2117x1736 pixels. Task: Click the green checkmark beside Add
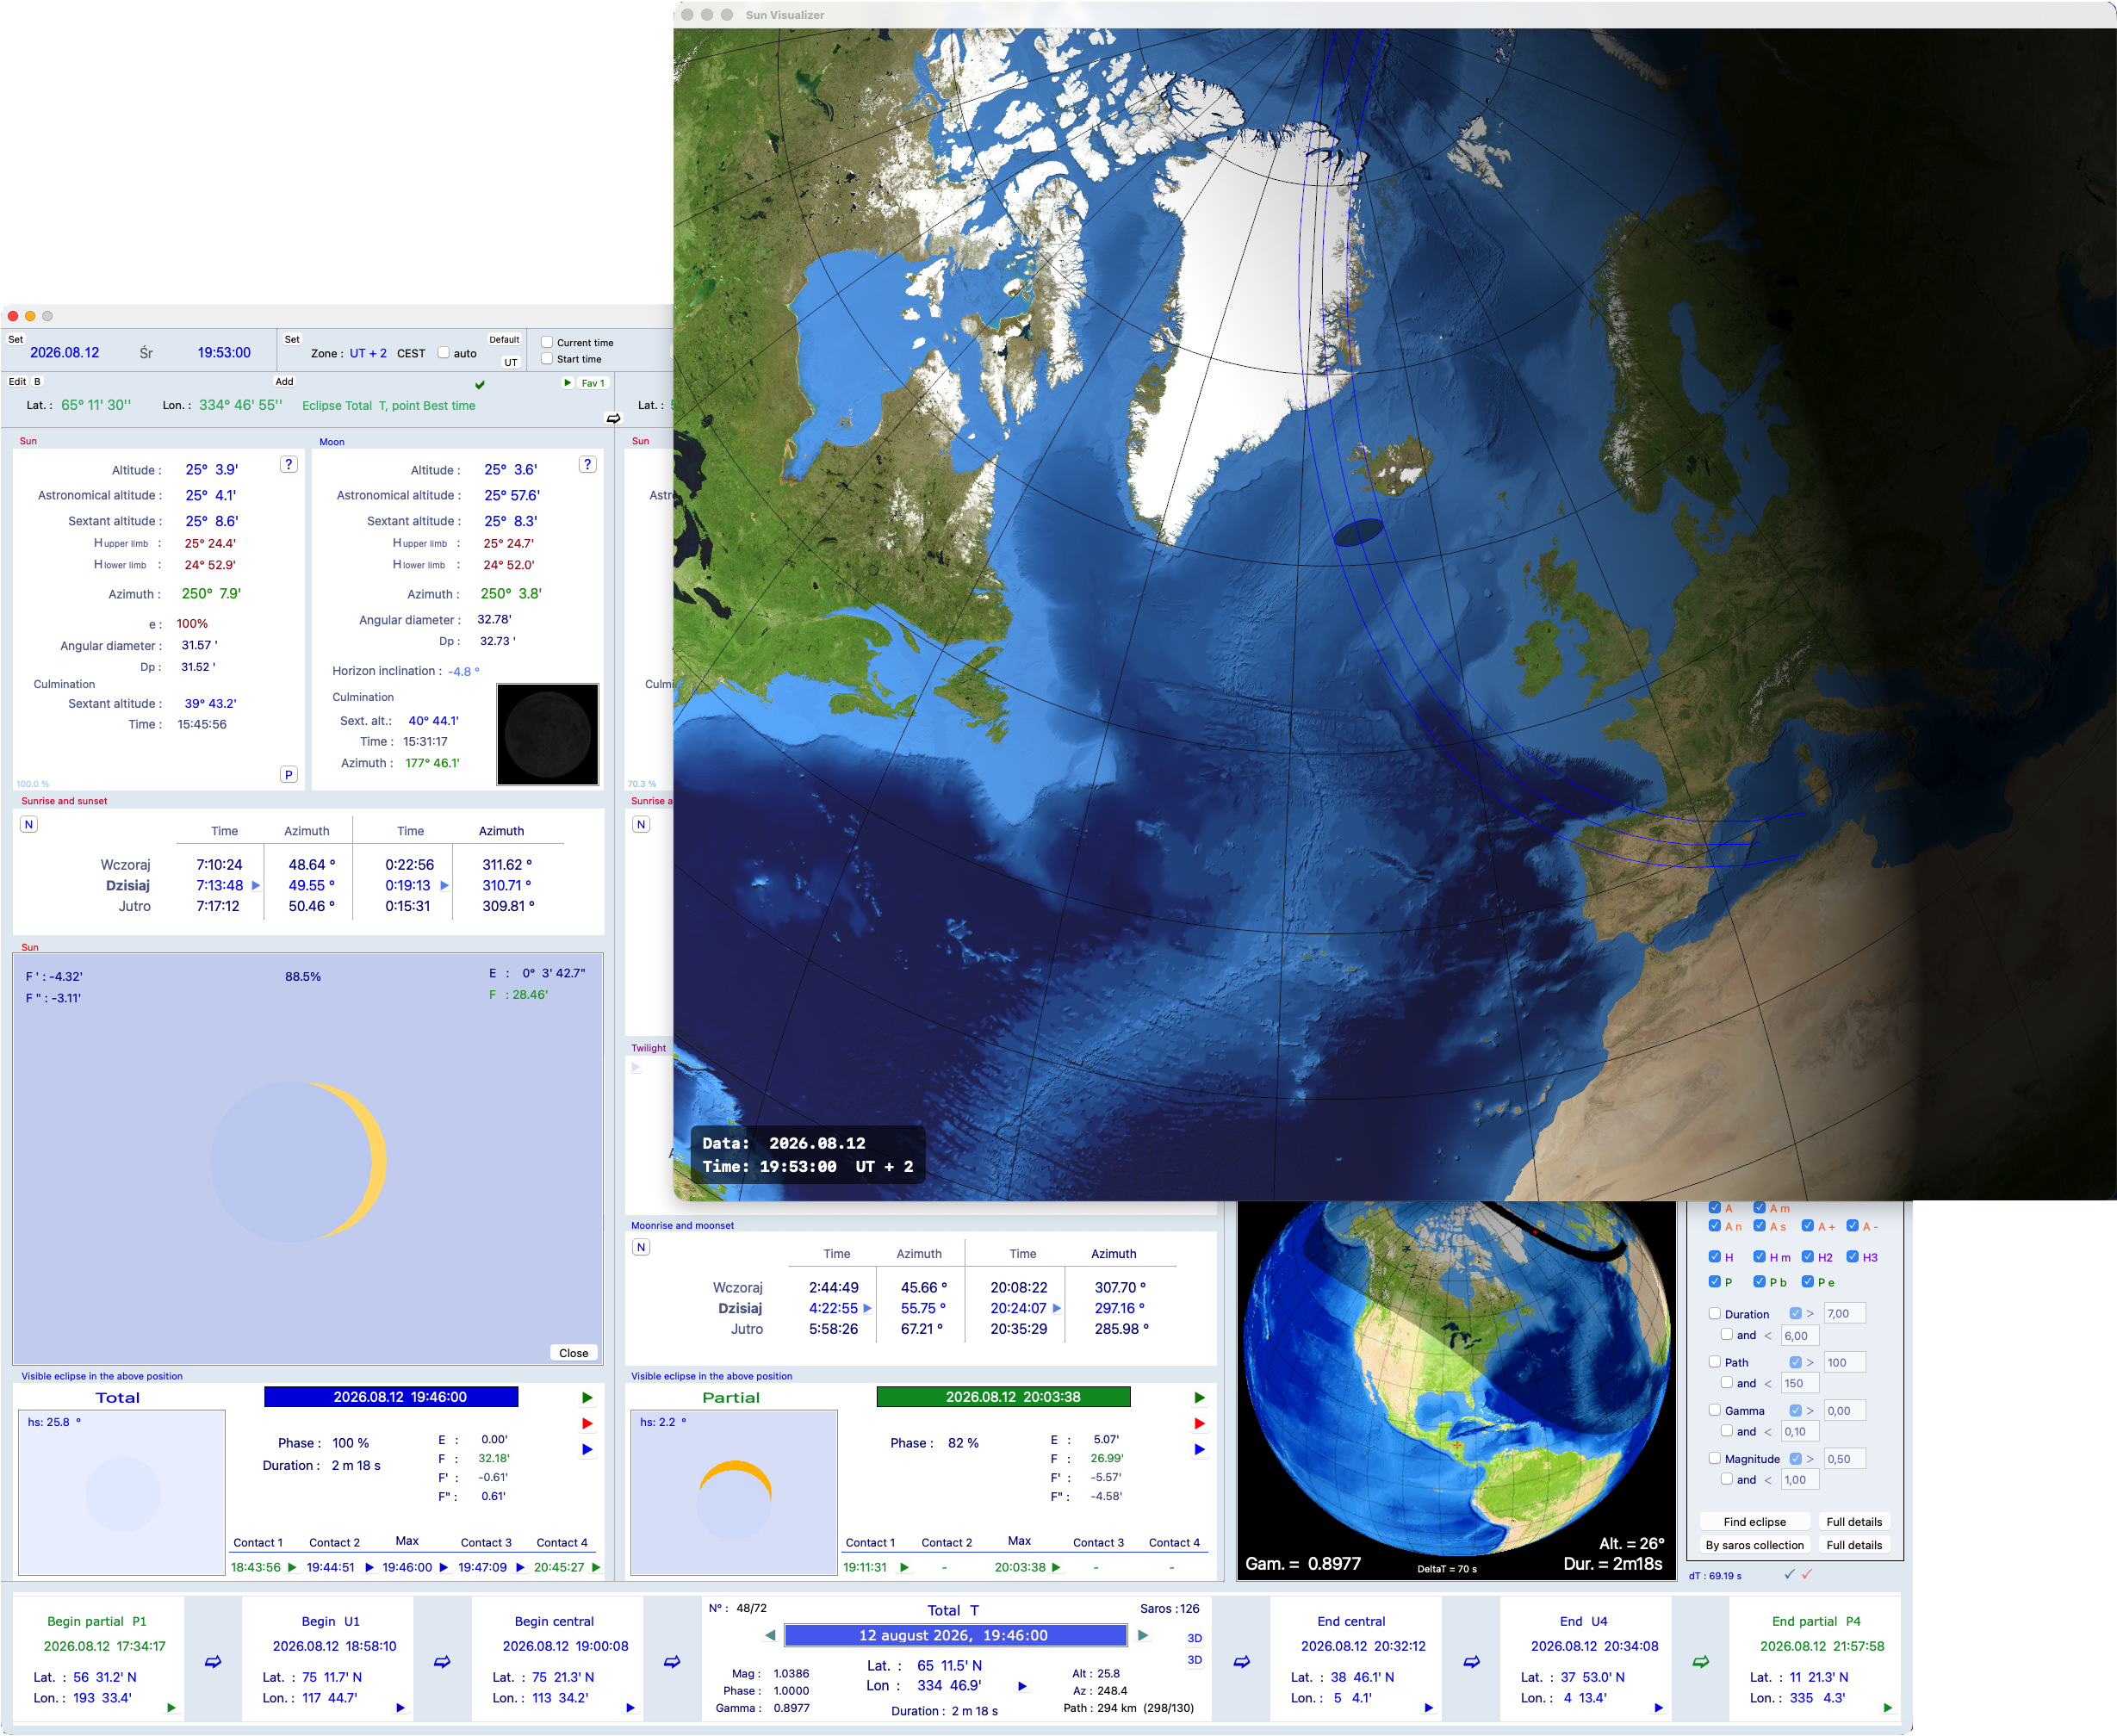tap(480, 384)
